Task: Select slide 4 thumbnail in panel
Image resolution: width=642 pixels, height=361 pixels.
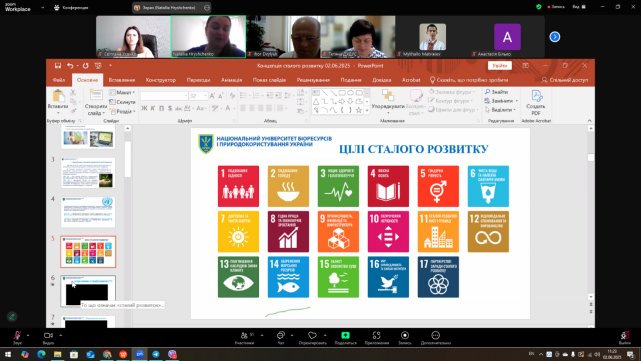Action: point(88,212)
